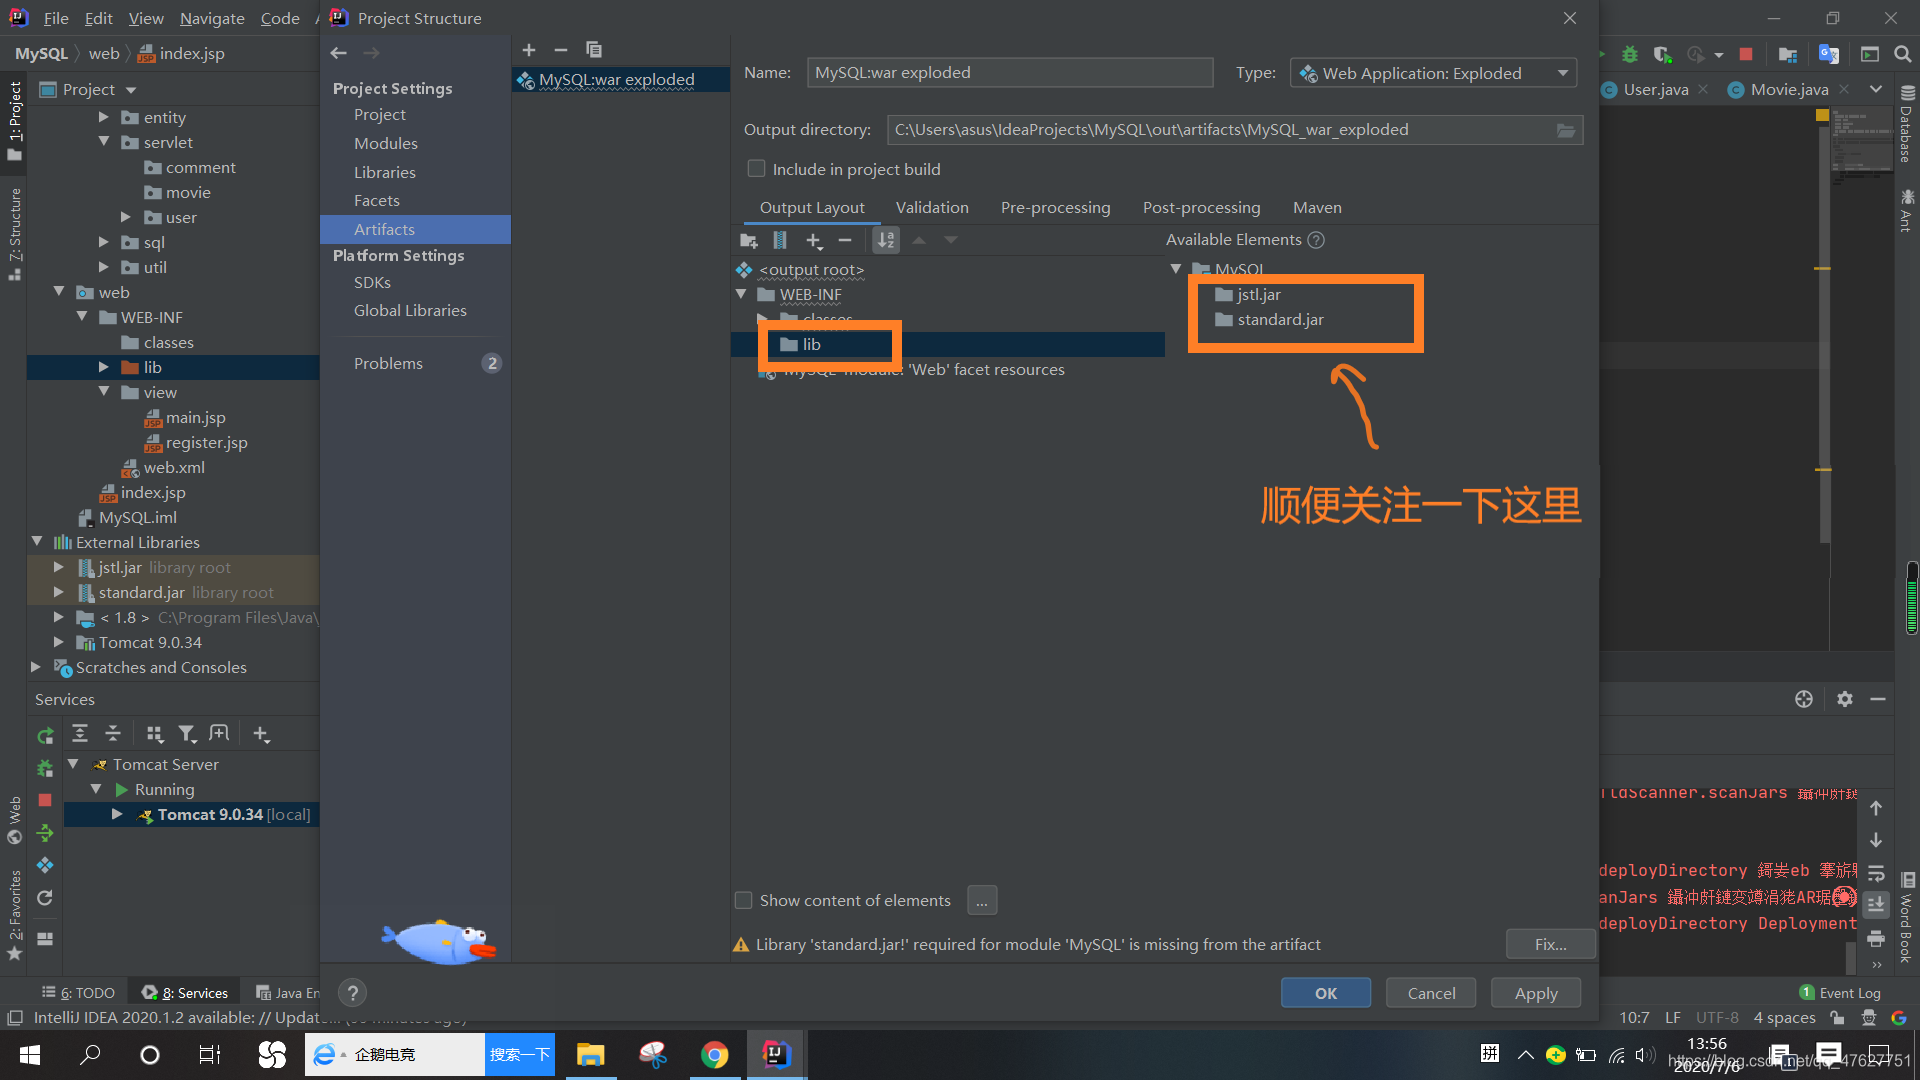
Task: Click the Search Everywhere magnifier icon
Action: pos(1903,54)
